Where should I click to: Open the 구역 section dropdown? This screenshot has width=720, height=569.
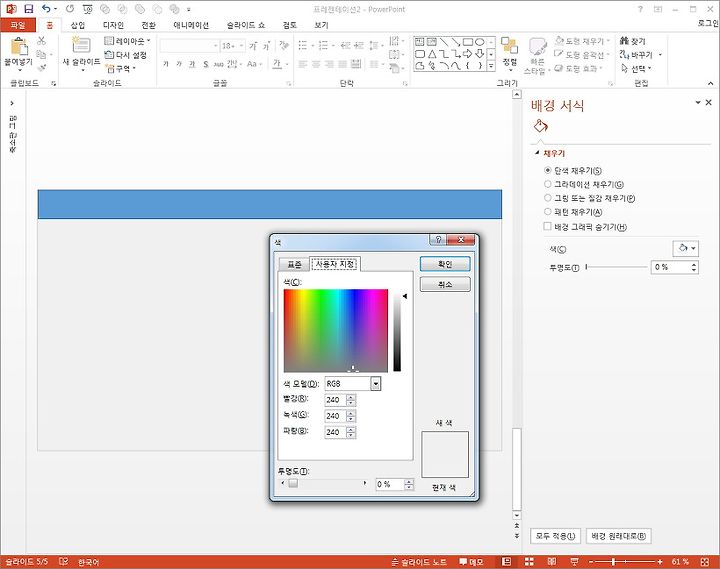click(121, 68)
